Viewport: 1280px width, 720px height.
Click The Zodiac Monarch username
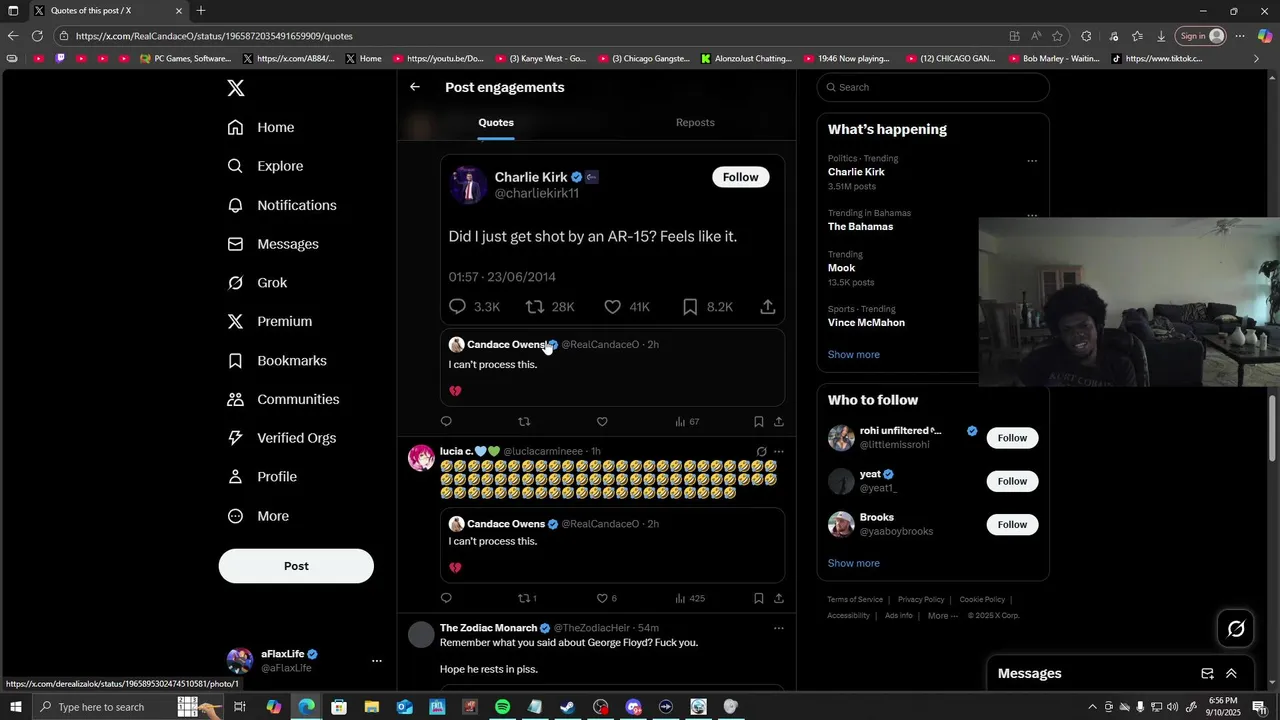click(x=488, y=628)
